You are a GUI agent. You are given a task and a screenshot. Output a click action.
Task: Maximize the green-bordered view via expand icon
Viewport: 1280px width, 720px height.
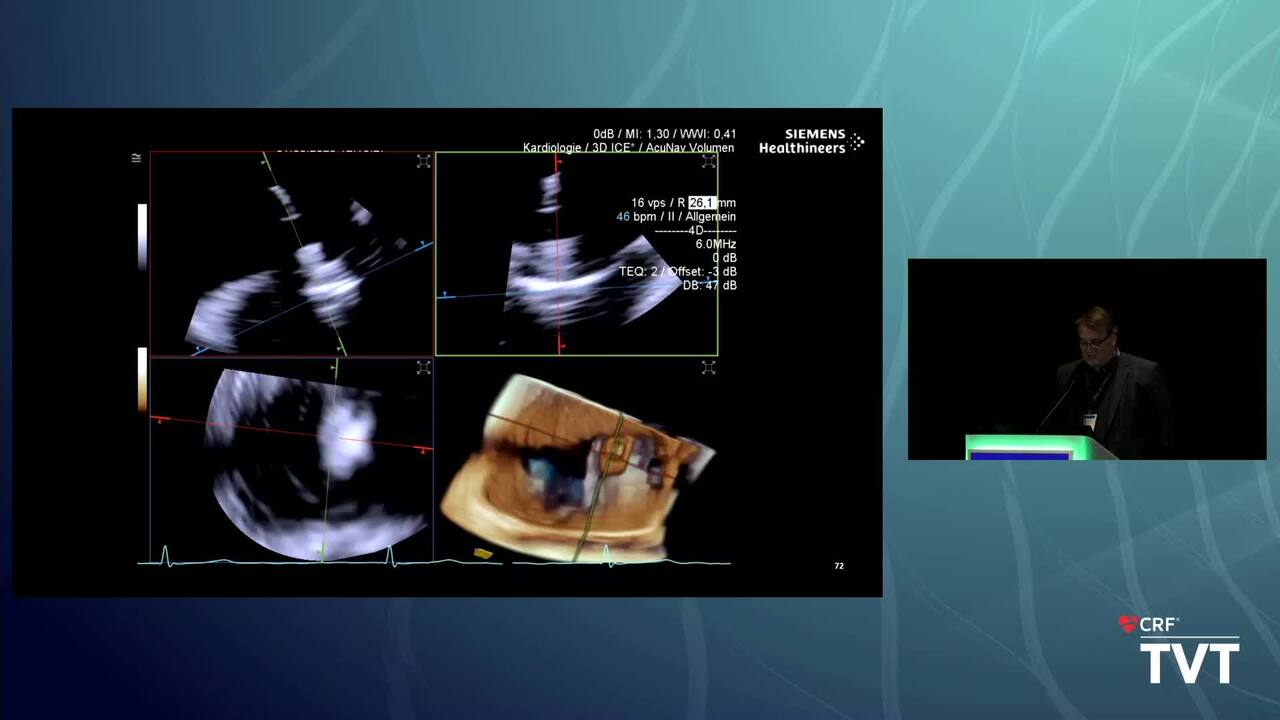tap(708, 161)
